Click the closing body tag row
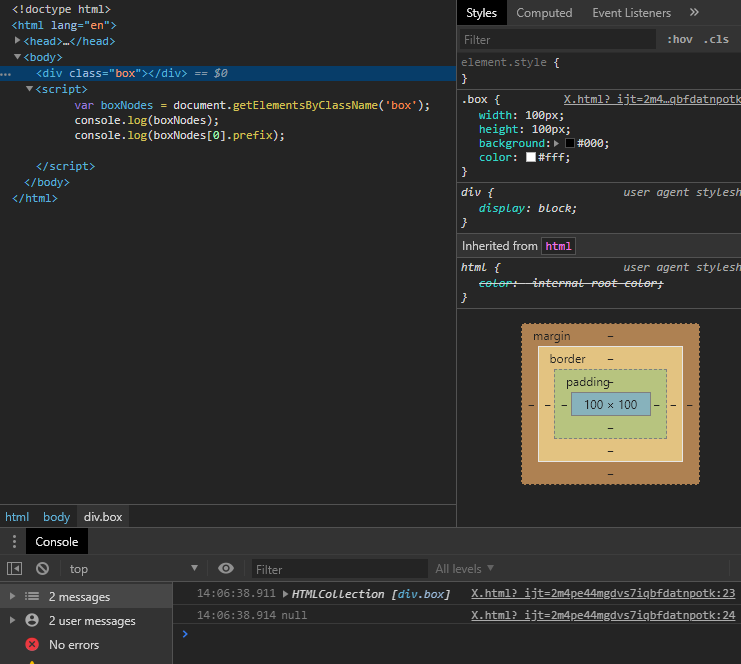 (x=47, y=182)
